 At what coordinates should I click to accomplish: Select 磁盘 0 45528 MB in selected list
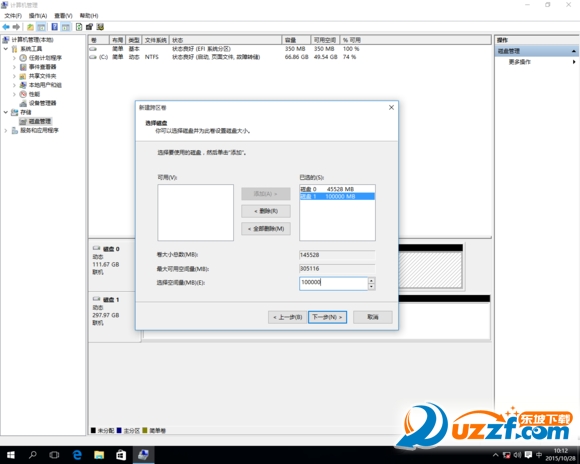337,189
